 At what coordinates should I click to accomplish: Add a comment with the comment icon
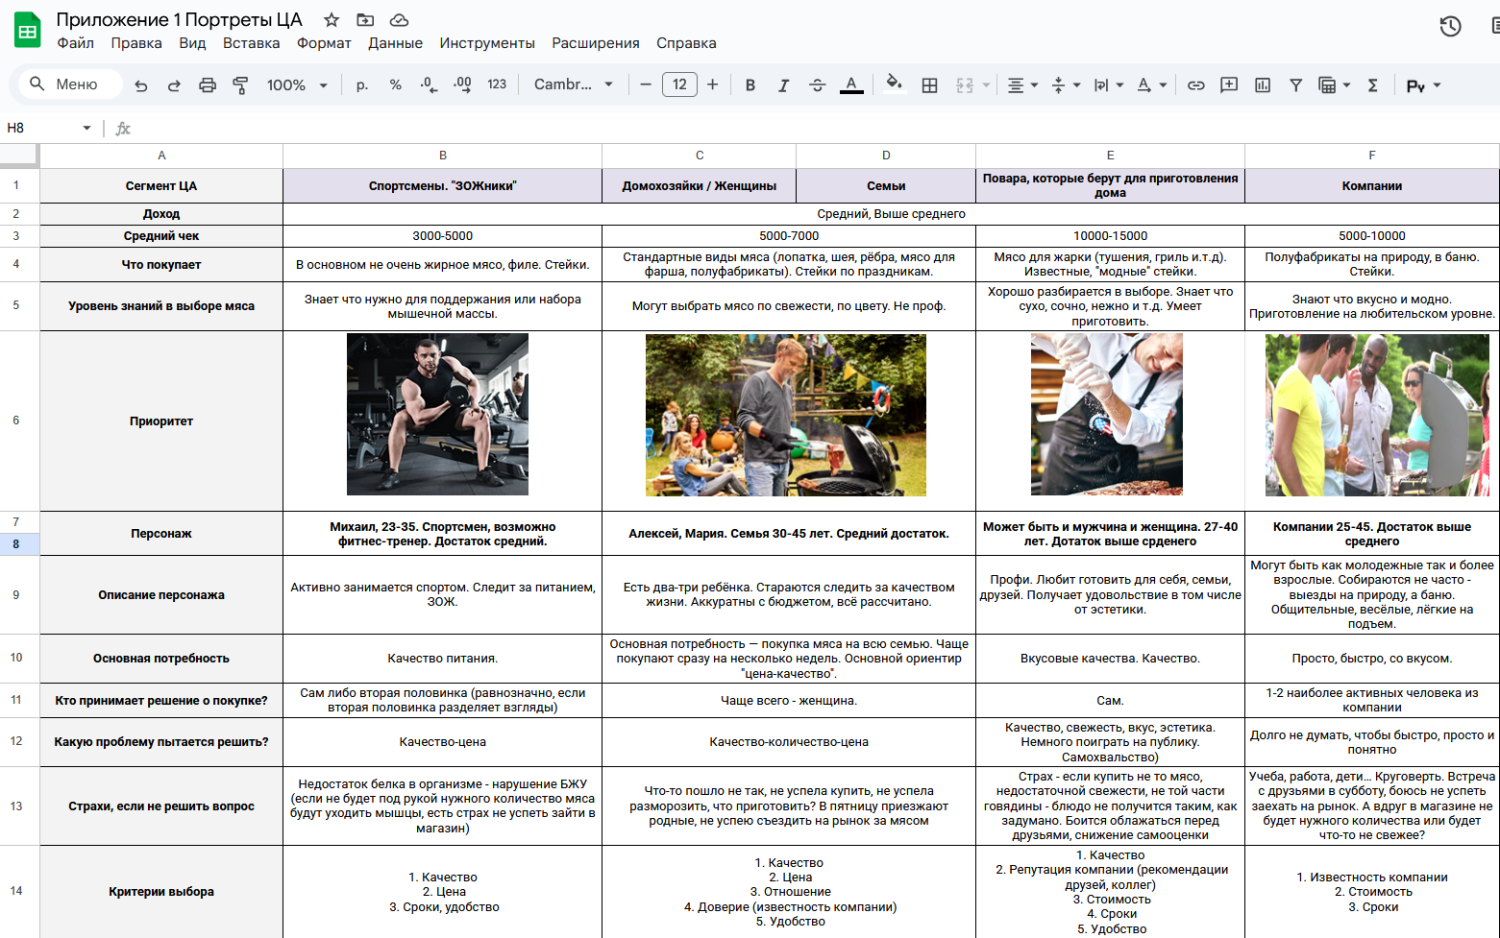[1229, 86]
